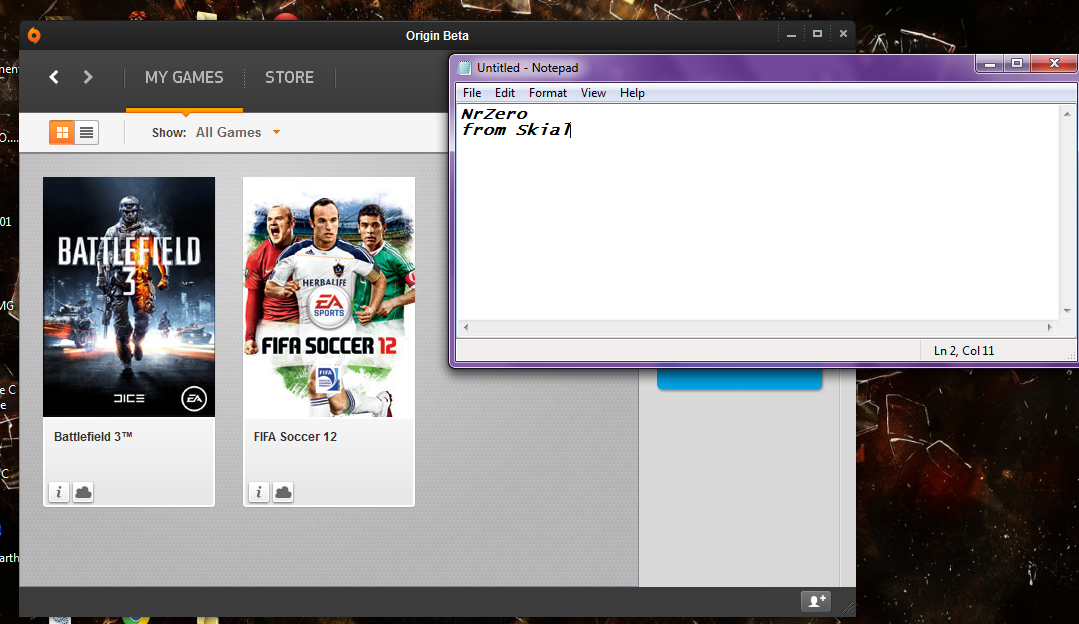Go forward with right arrow in Origin

pyautogui.click(x=87, y=77)
